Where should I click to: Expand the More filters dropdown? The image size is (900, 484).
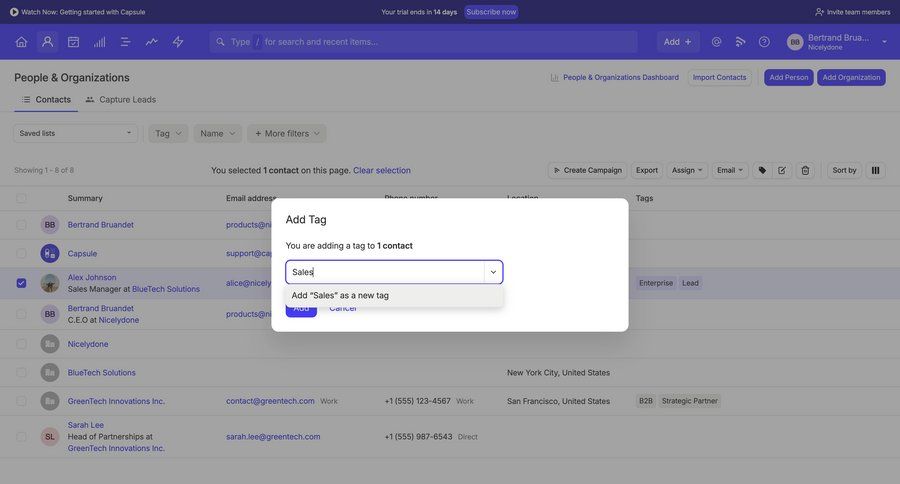(287, 133)
